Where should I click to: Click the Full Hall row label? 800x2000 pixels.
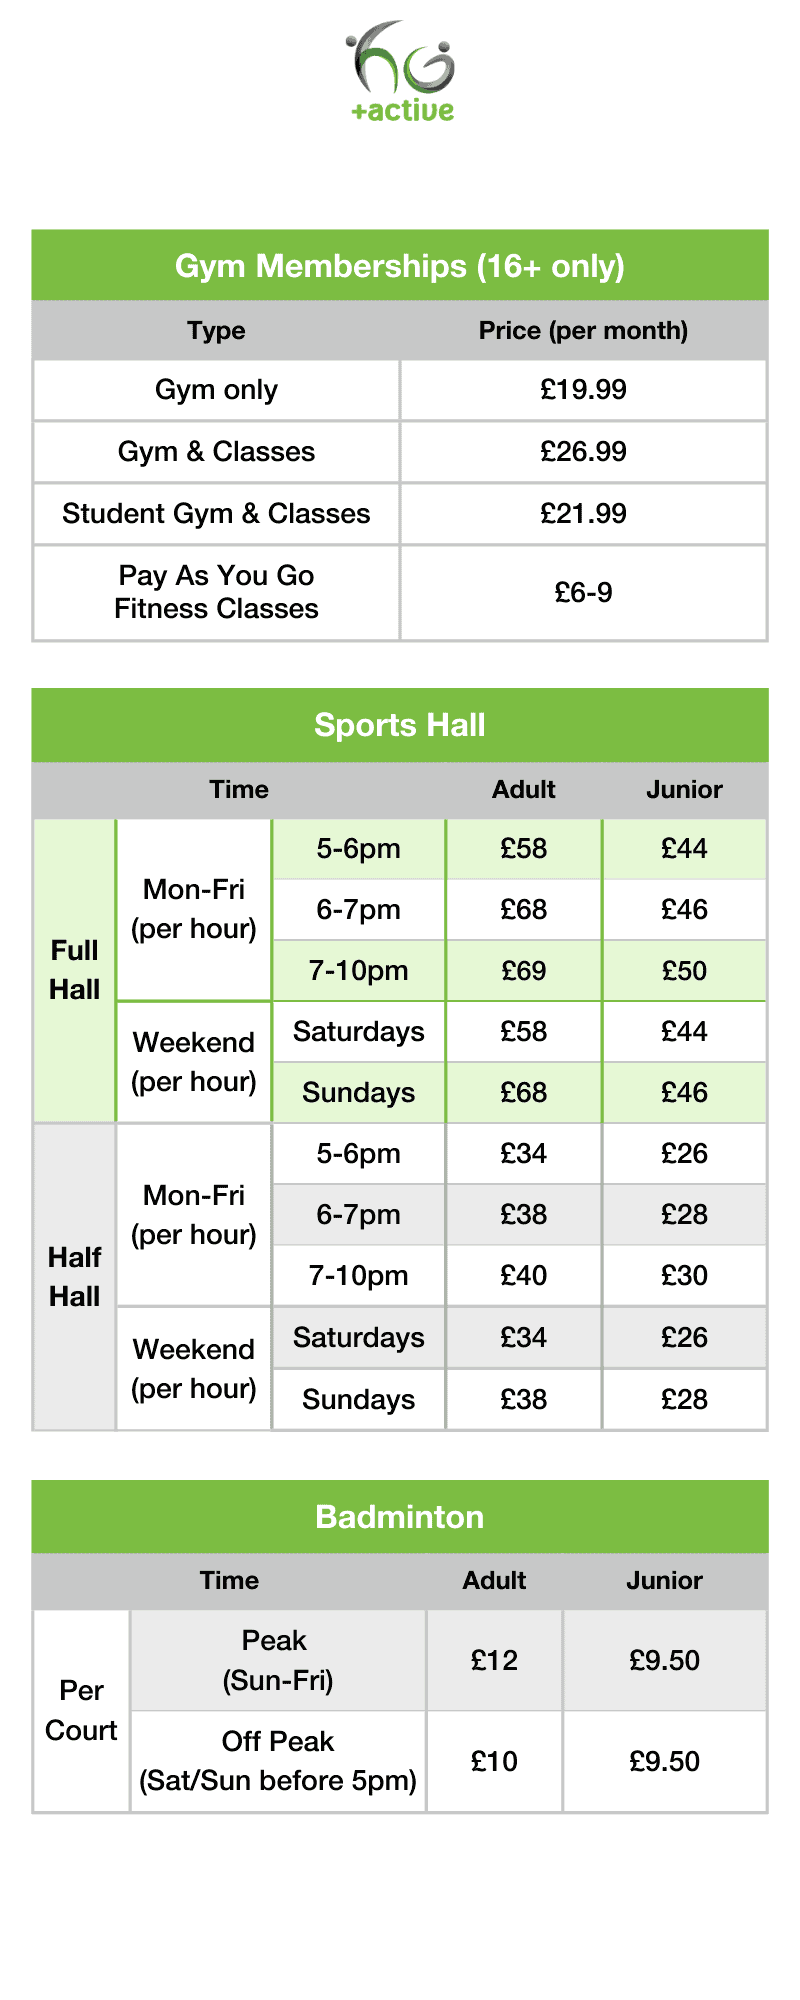[75, 970]
